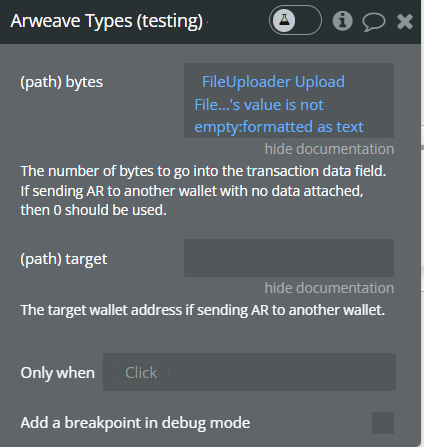The image size is (424, 447).
Task: Click the "Add a breakpoint in debug mode" label
Action: (135, 423)
